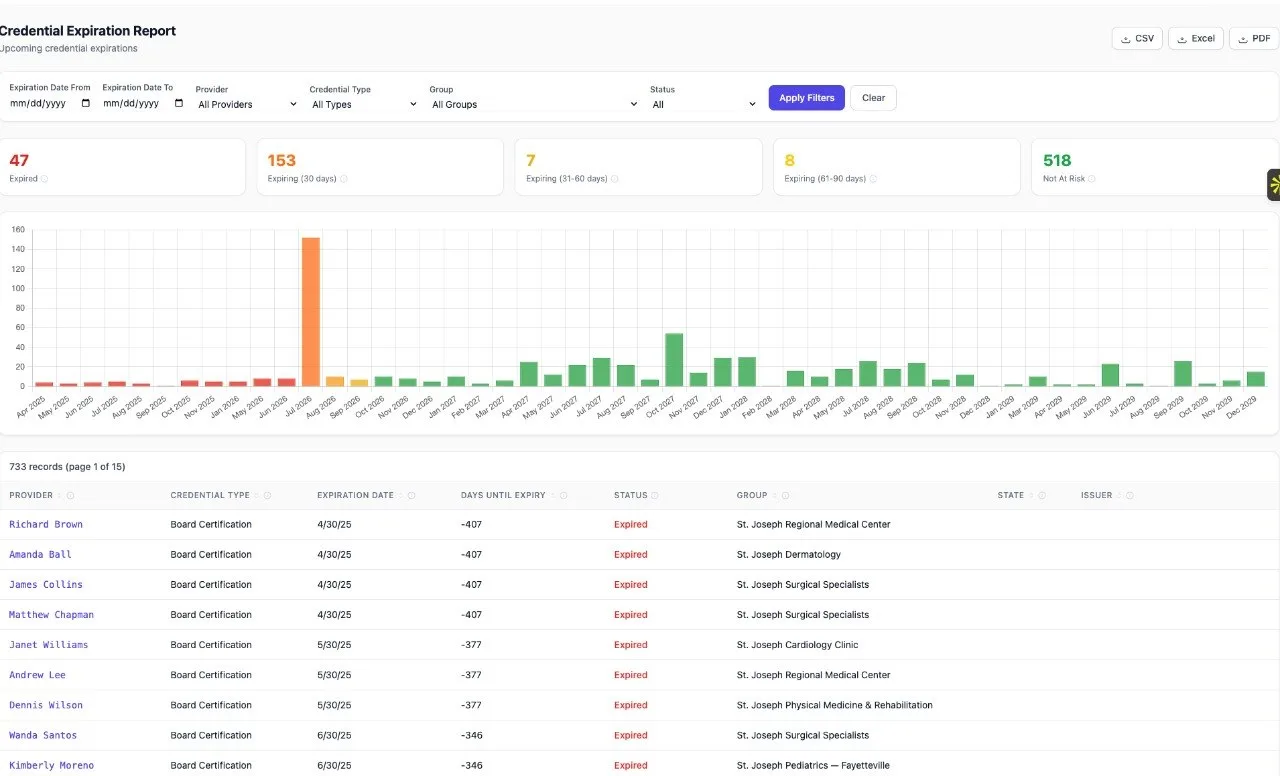Open the Group filter dropdown

(x=534, y=104)
